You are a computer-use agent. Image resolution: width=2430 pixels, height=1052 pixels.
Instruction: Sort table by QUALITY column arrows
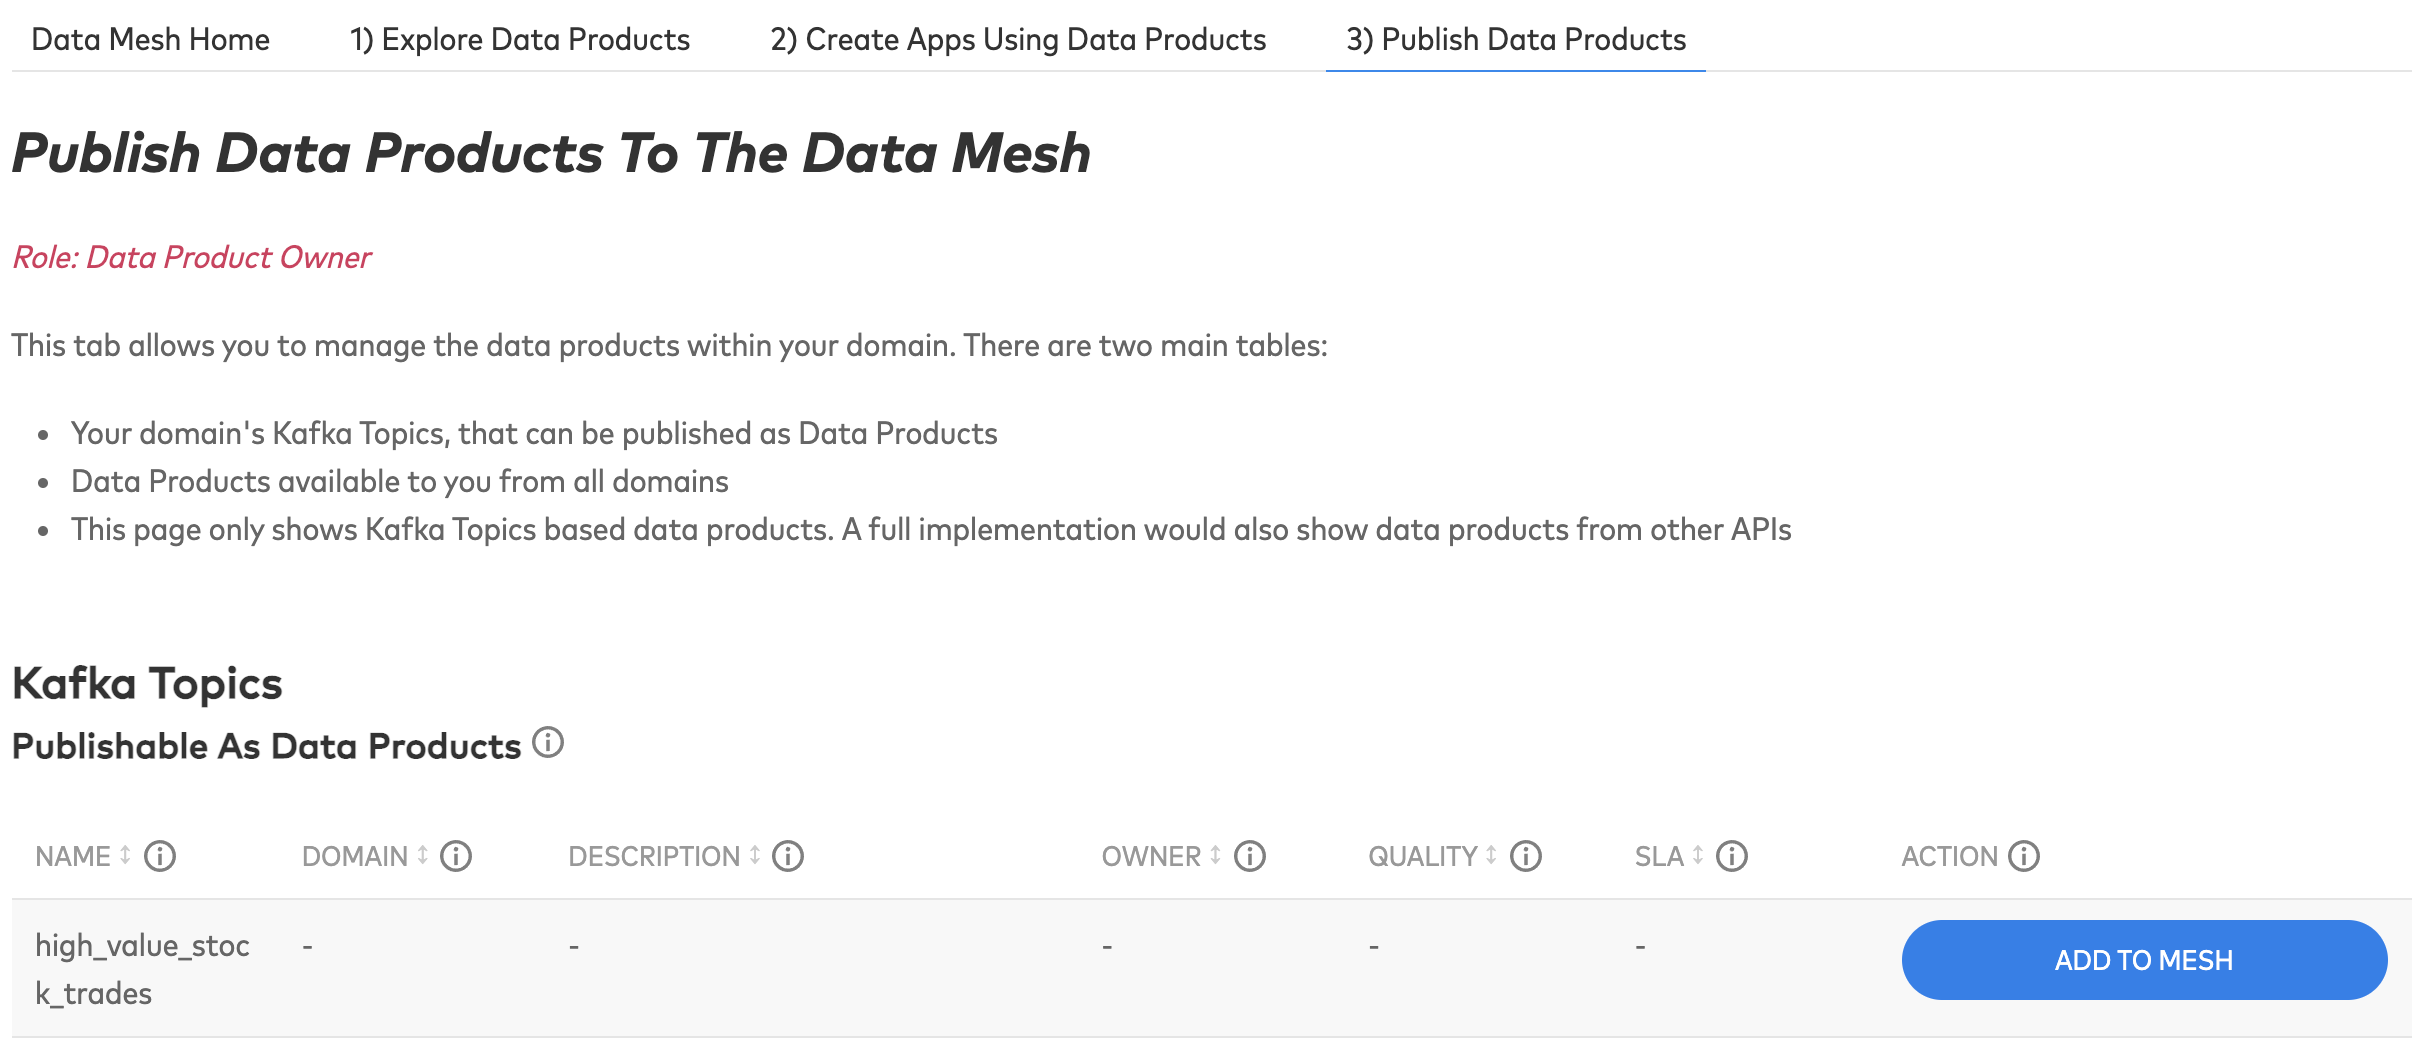point(1491,855)
